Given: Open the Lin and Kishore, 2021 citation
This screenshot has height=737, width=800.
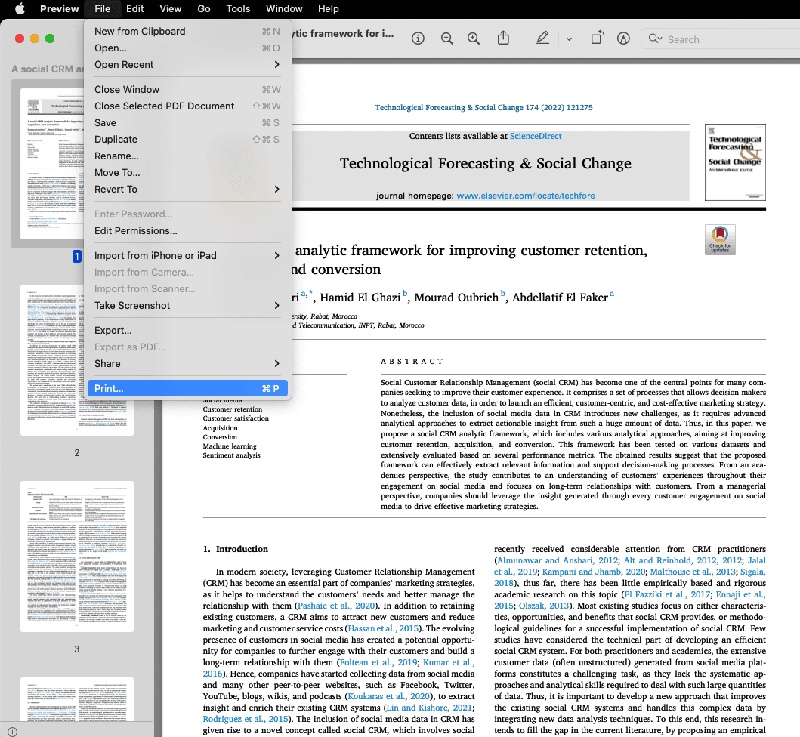Looking at the screenshot, I should point(429,708).
